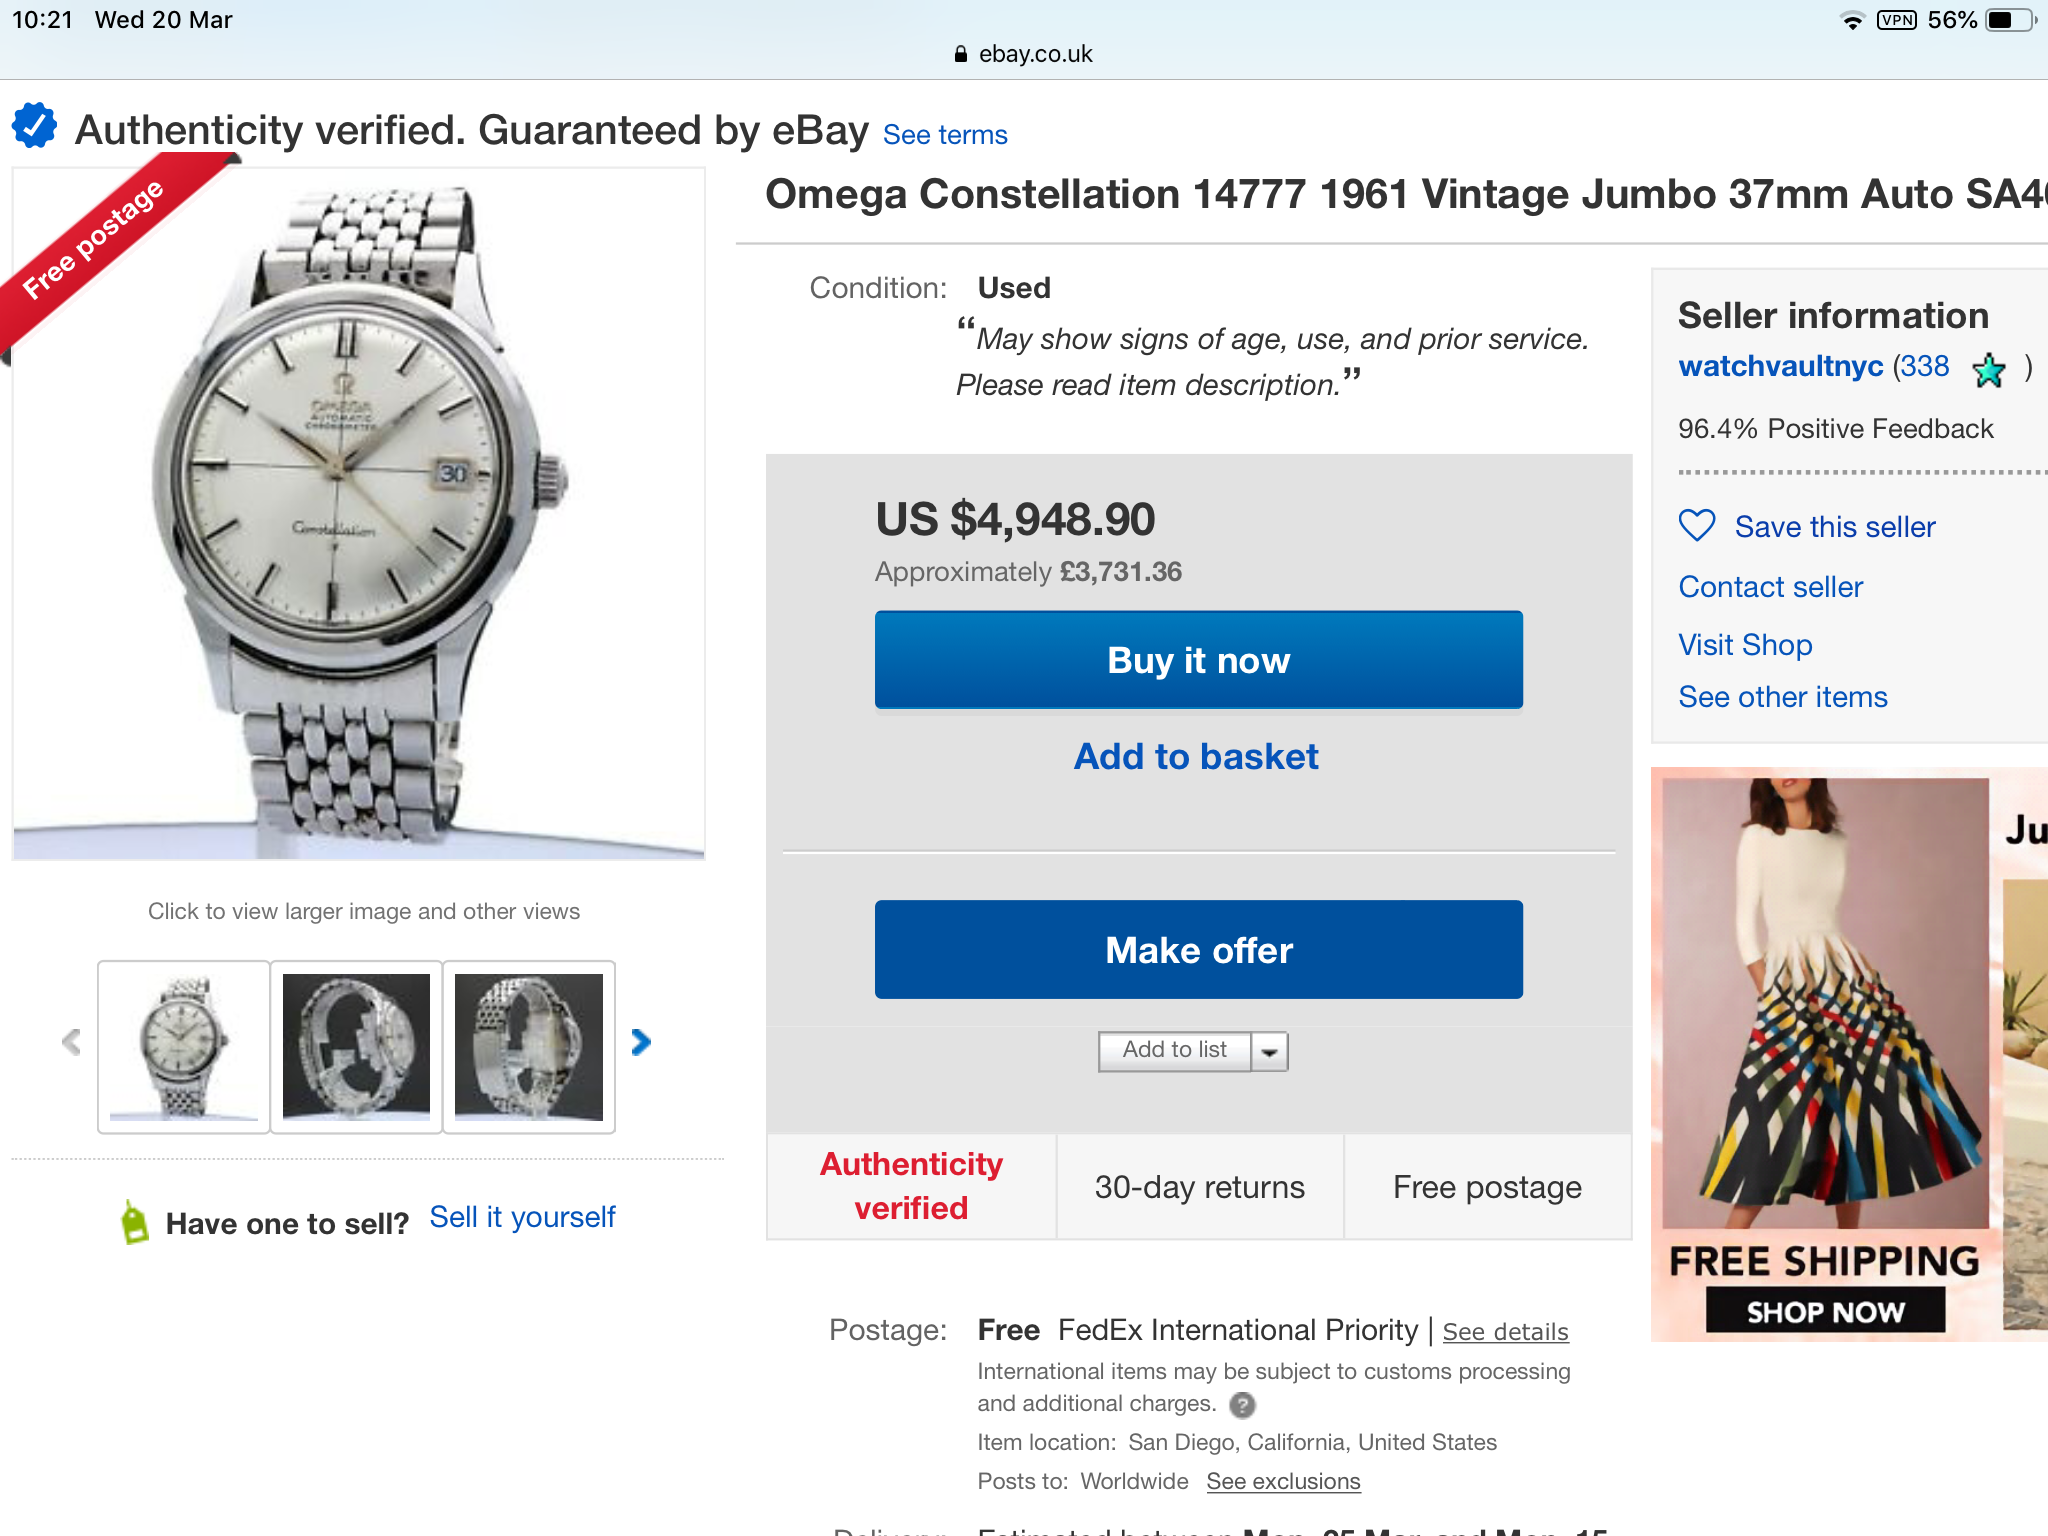This screenshot has height=1536, width=2048.
Task: Tap the padlock icon beside ebay.co.uk
Action: [961, 55]
